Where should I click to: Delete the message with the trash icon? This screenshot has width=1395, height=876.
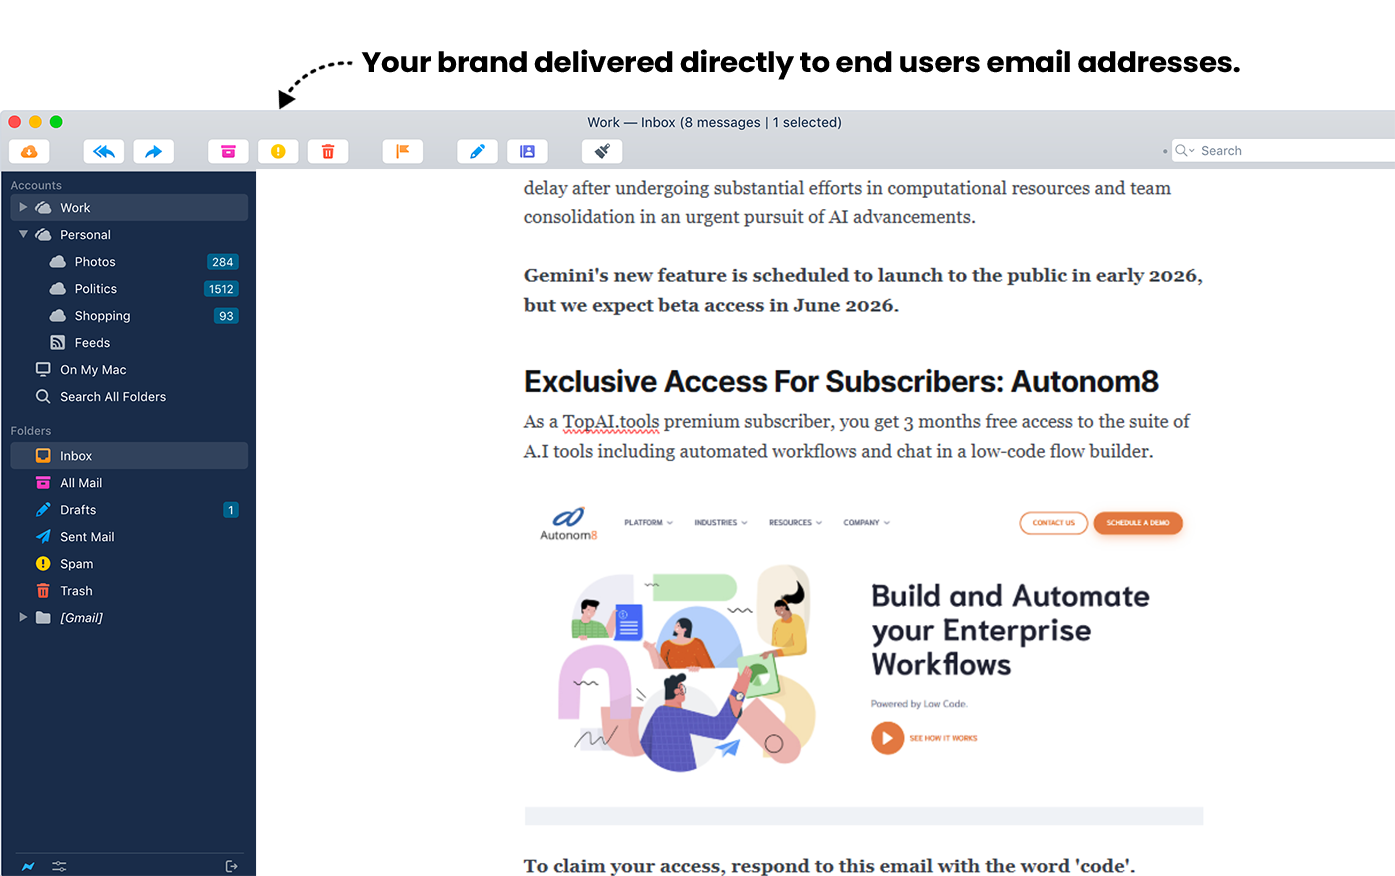328,151
